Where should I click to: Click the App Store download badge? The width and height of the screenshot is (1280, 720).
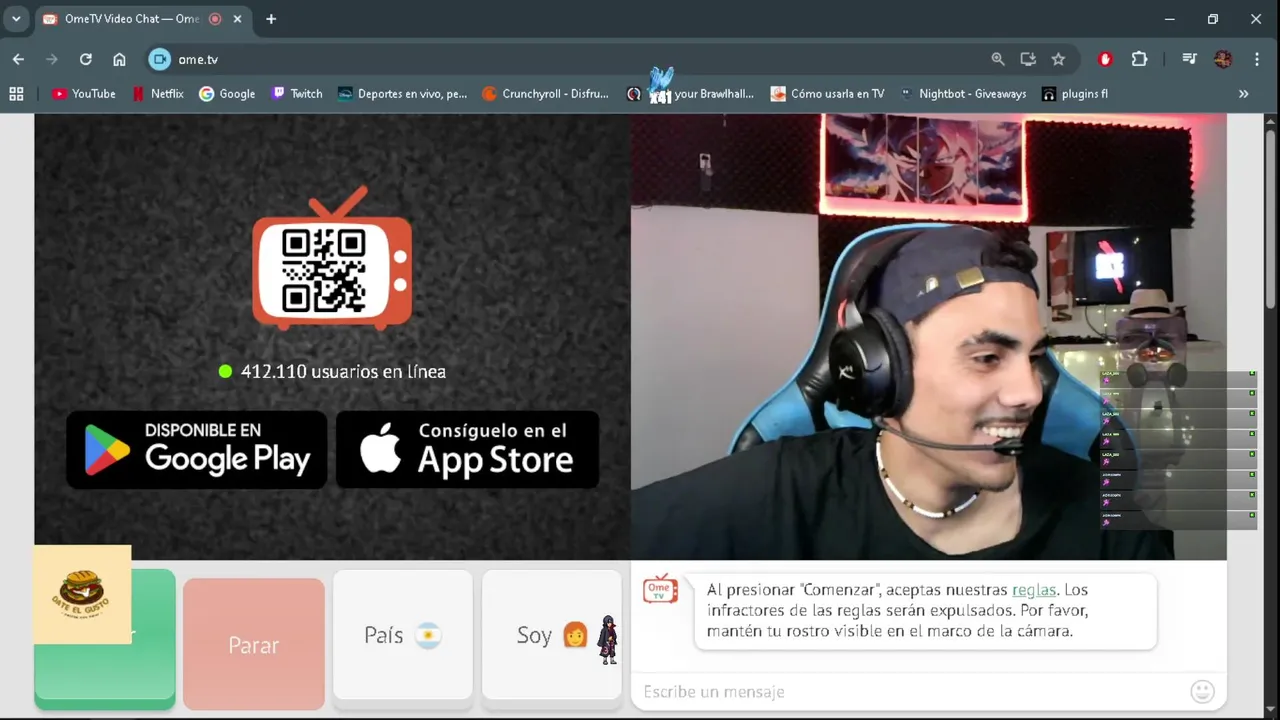click(x=468, y=450)
